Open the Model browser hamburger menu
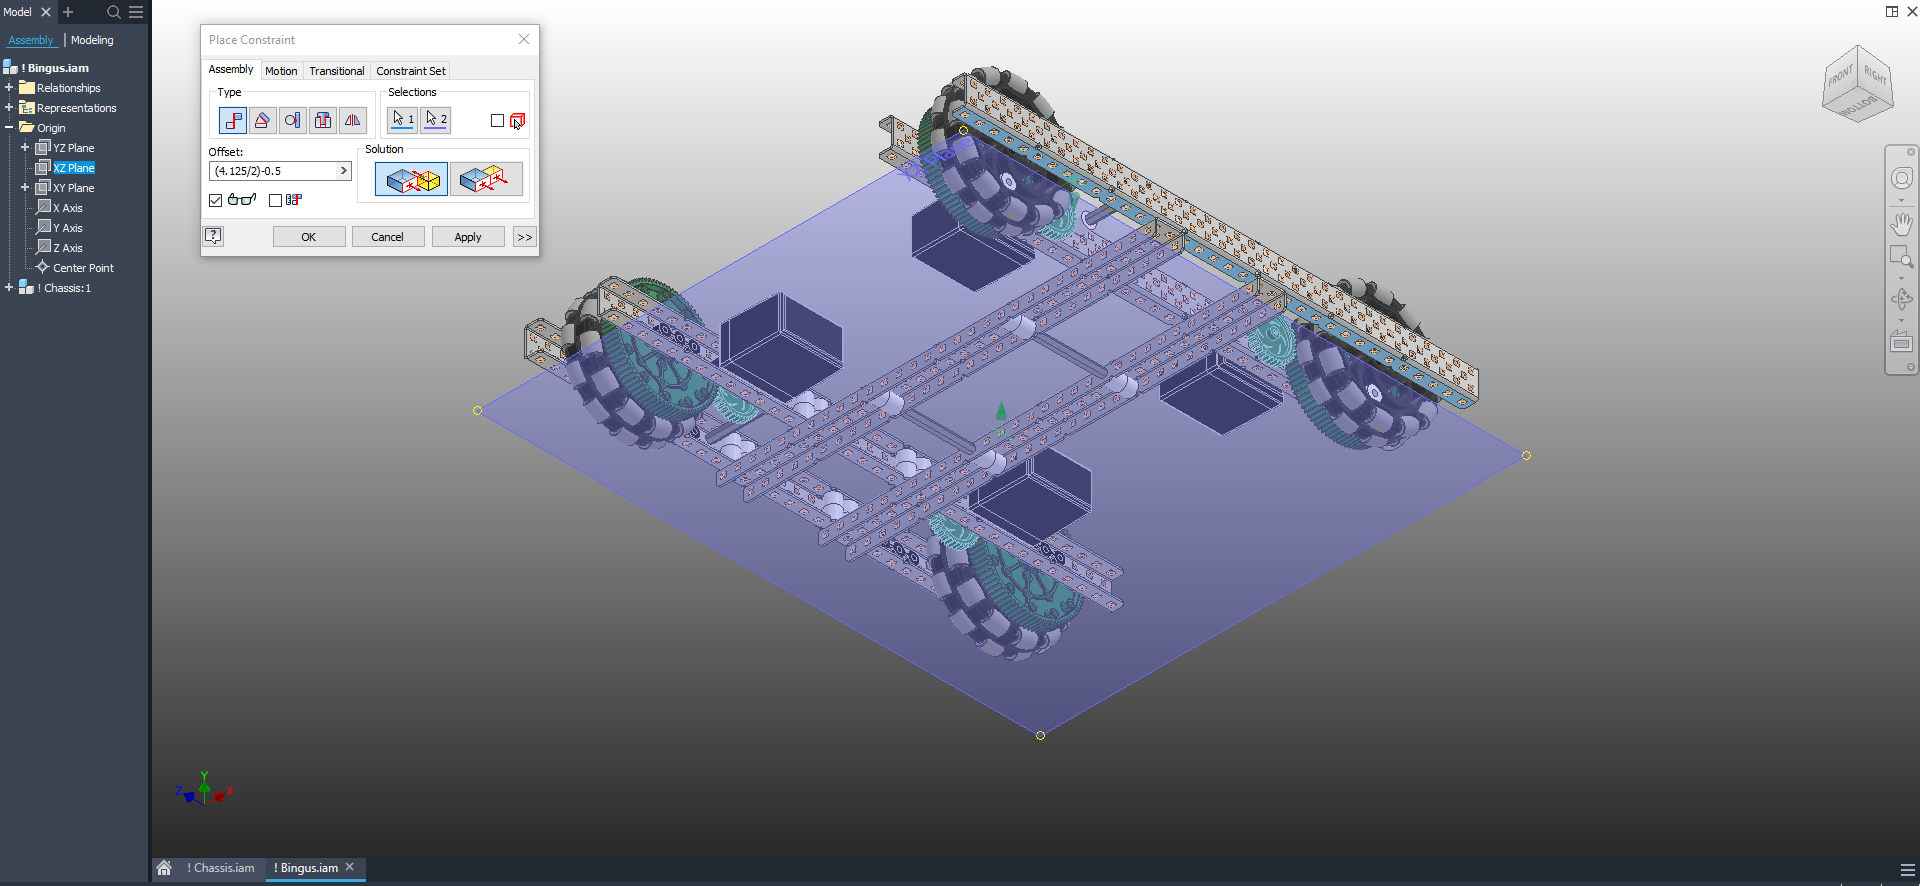1920x886 pixels. pos(136,12)
